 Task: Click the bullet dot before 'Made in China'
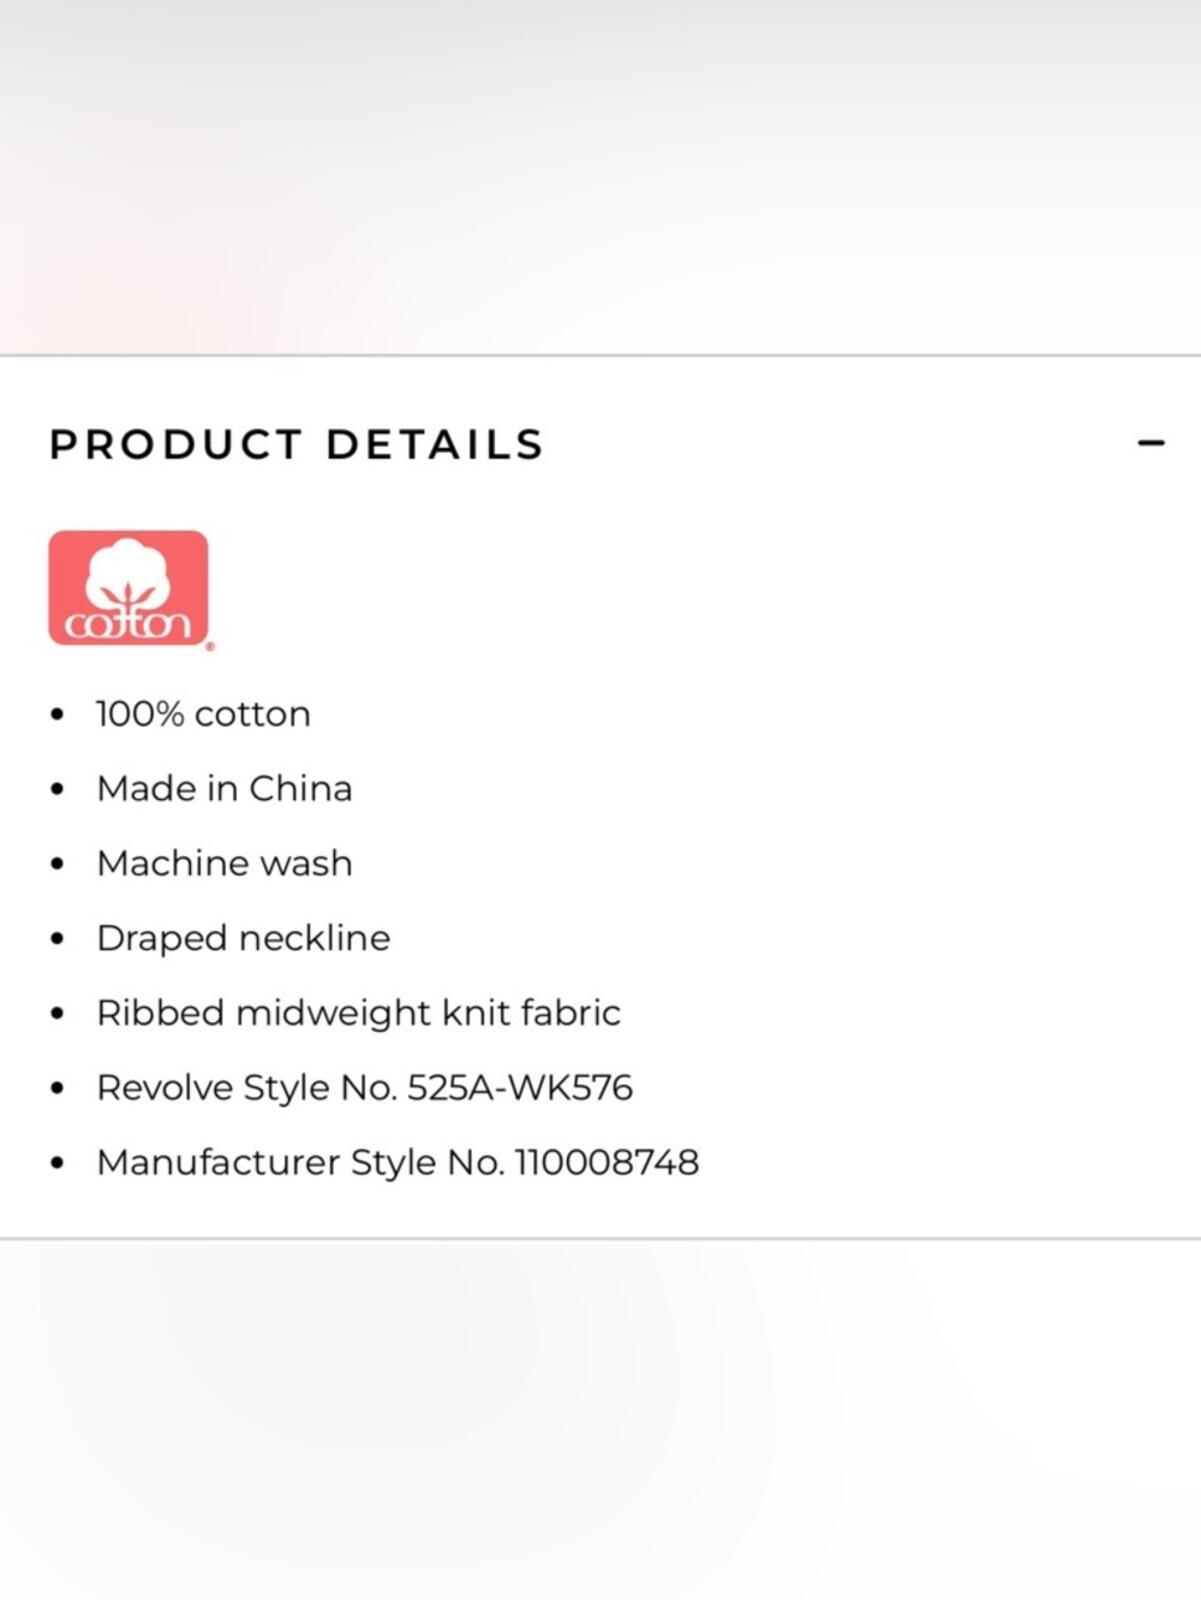(57, 790)
